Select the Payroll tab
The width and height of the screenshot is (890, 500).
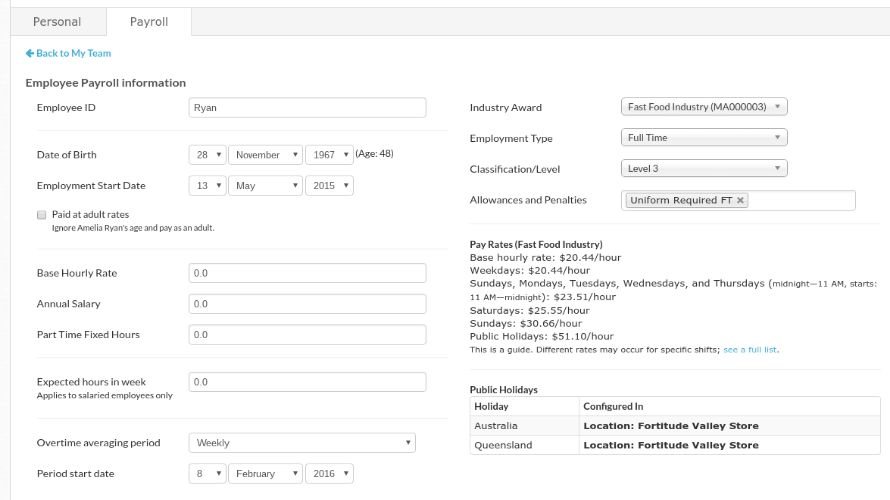tap(149, 22)
